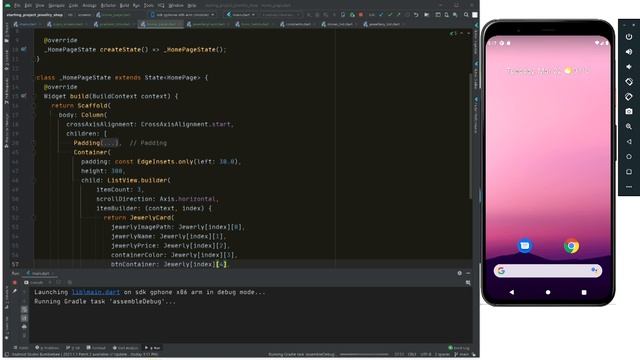640x360 pixels.
Task: Click the Google search bar on phone
Action: tap(548, 270)
